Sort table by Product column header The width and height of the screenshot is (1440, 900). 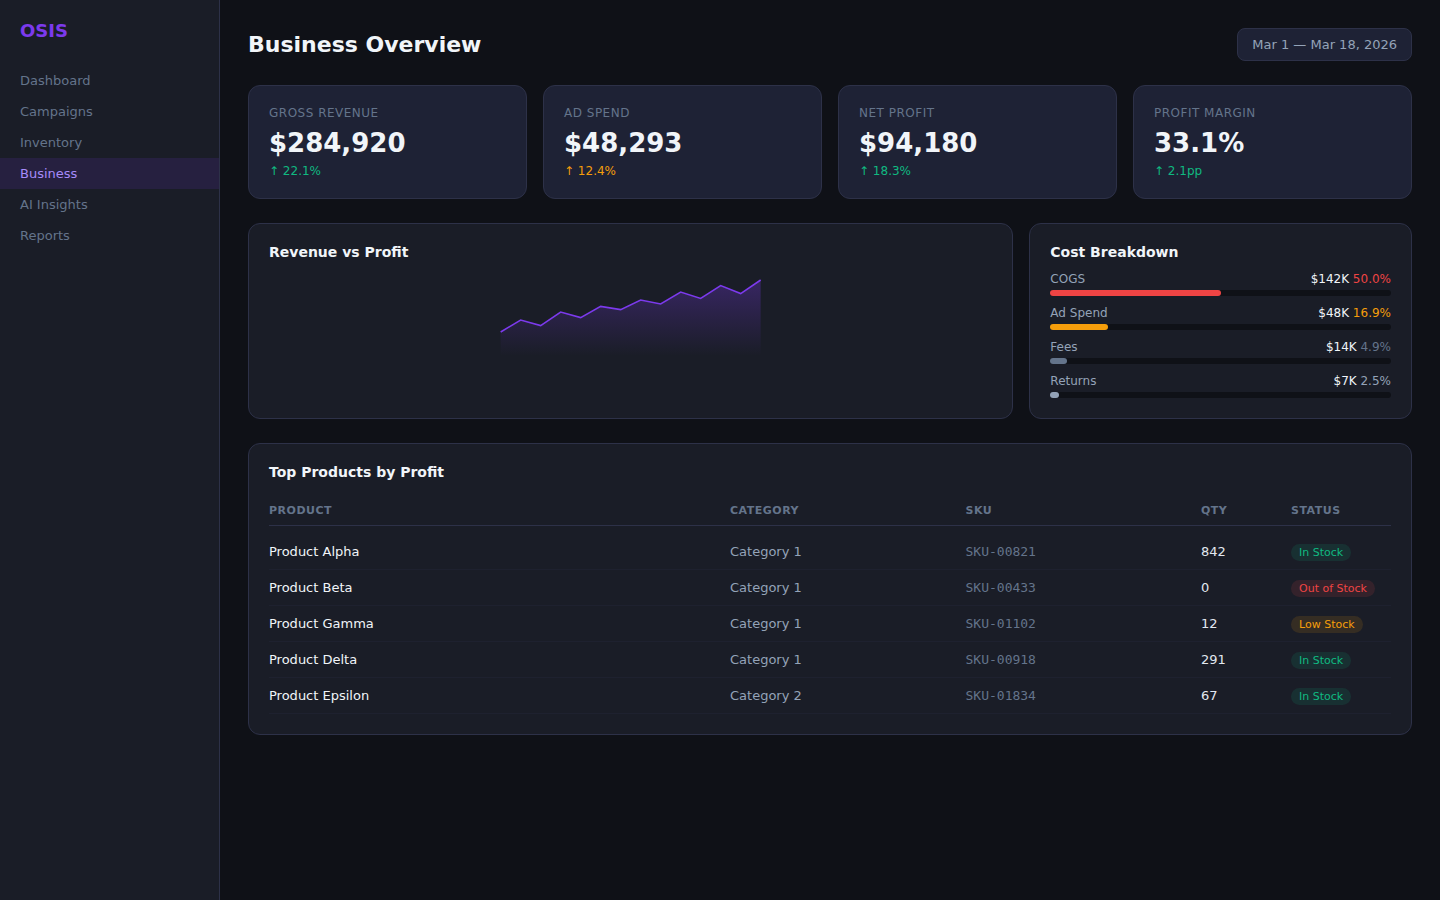click(300, 510)
